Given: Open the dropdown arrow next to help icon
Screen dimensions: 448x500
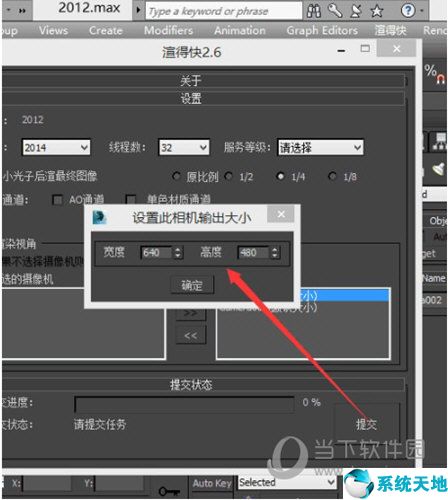Looking at the screenshot, I should pyautogui.click(x=422, y=11).
